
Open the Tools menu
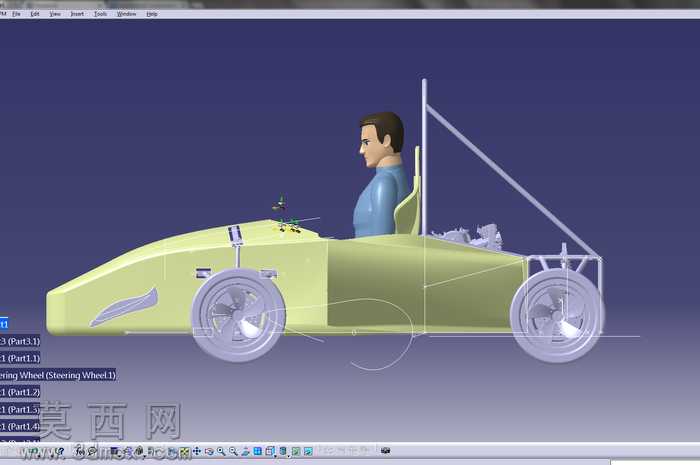tap(100, 14)
